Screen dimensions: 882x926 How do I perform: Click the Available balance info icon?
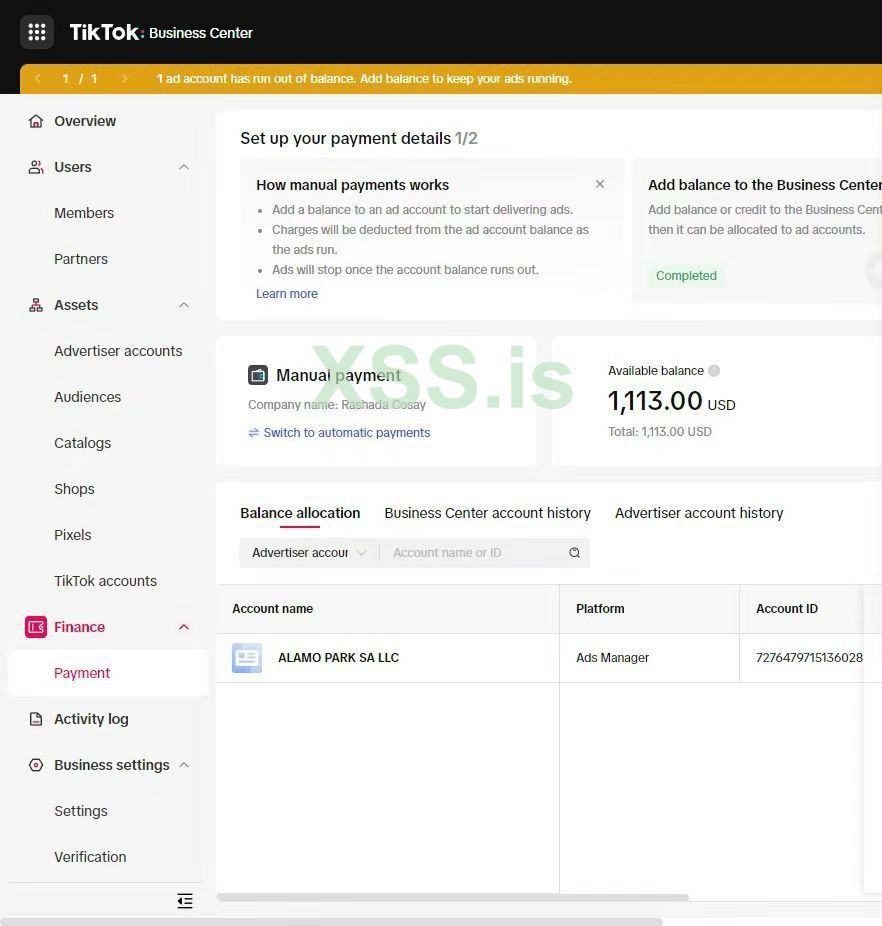[x=714, y=371]
